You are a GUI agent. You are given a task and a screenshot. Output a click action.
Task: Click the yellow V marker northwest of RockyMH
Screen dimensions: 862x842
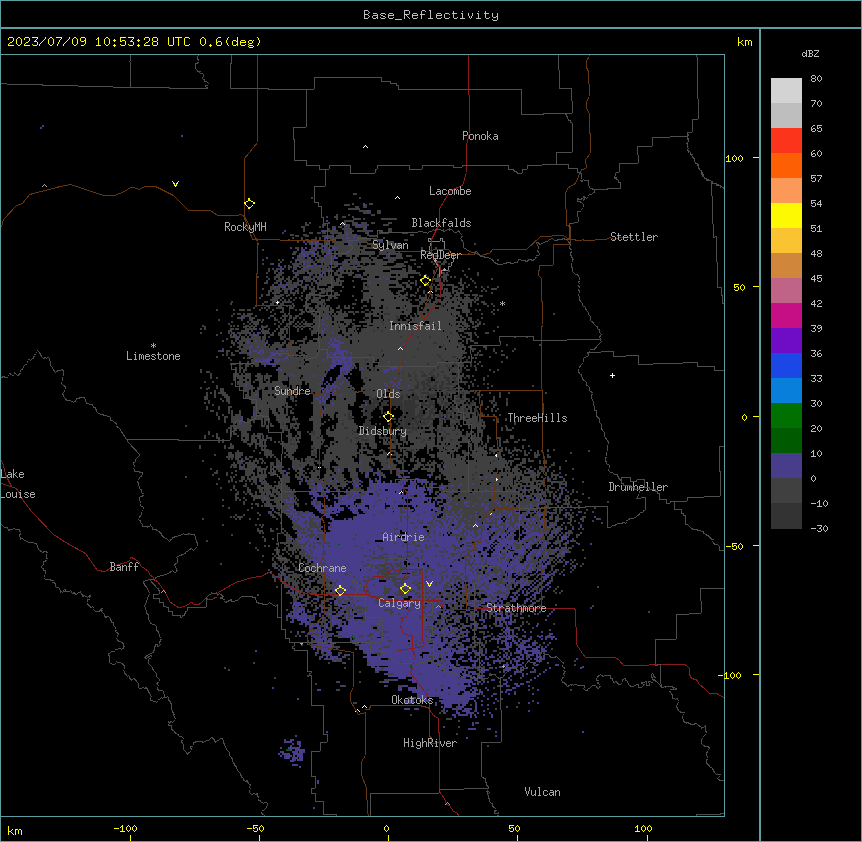(175, 184)
